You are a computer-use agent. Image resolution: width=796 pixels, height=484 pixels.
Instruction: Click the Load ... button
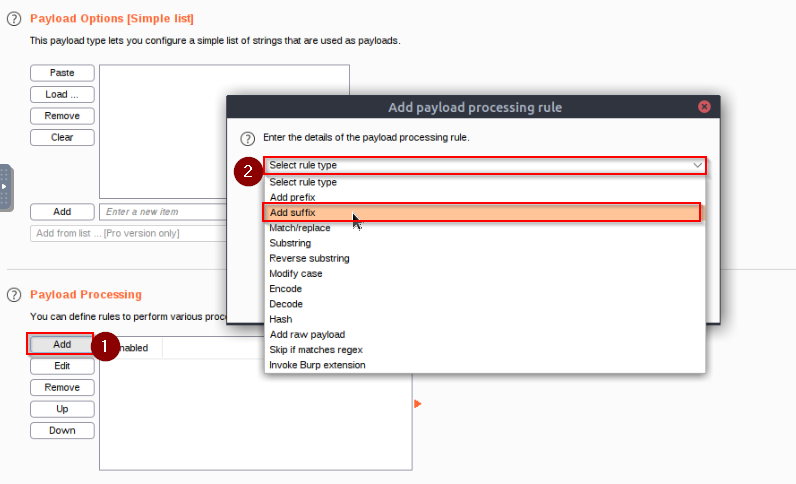tap(62, 94)
